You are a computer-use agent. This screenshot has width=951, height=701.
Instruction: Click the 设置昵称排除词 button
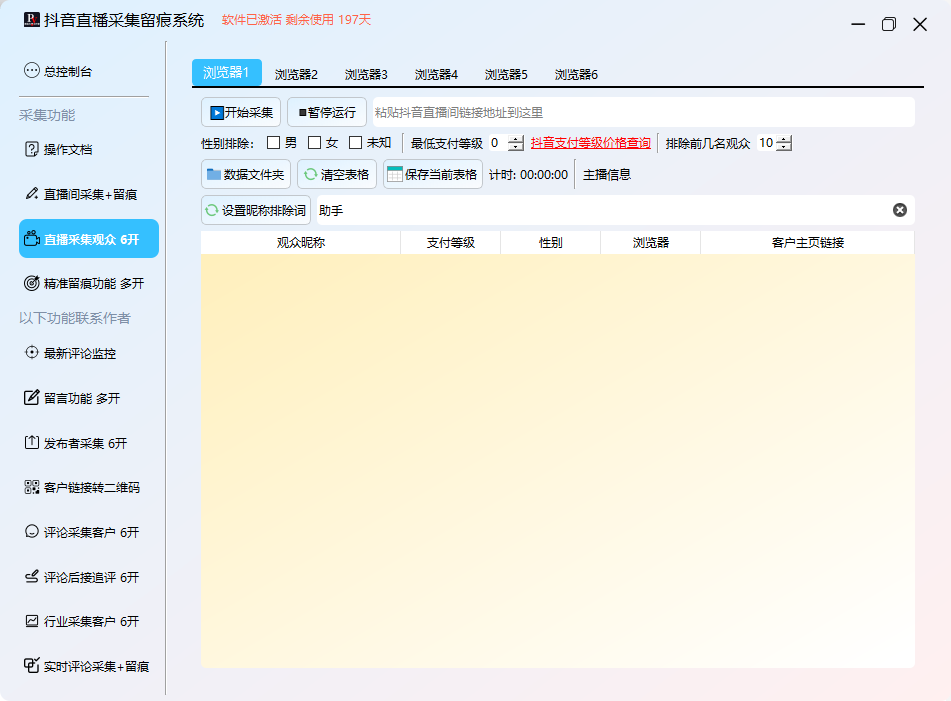point(256,210)
